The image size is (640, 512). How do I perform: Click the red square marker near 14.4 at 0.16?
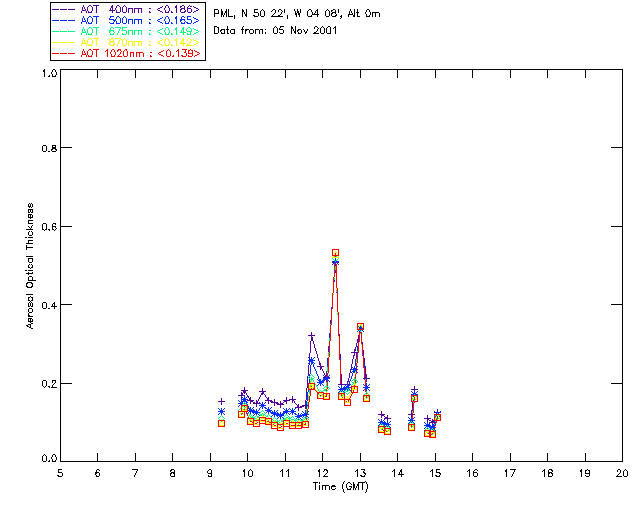[414, 398]
